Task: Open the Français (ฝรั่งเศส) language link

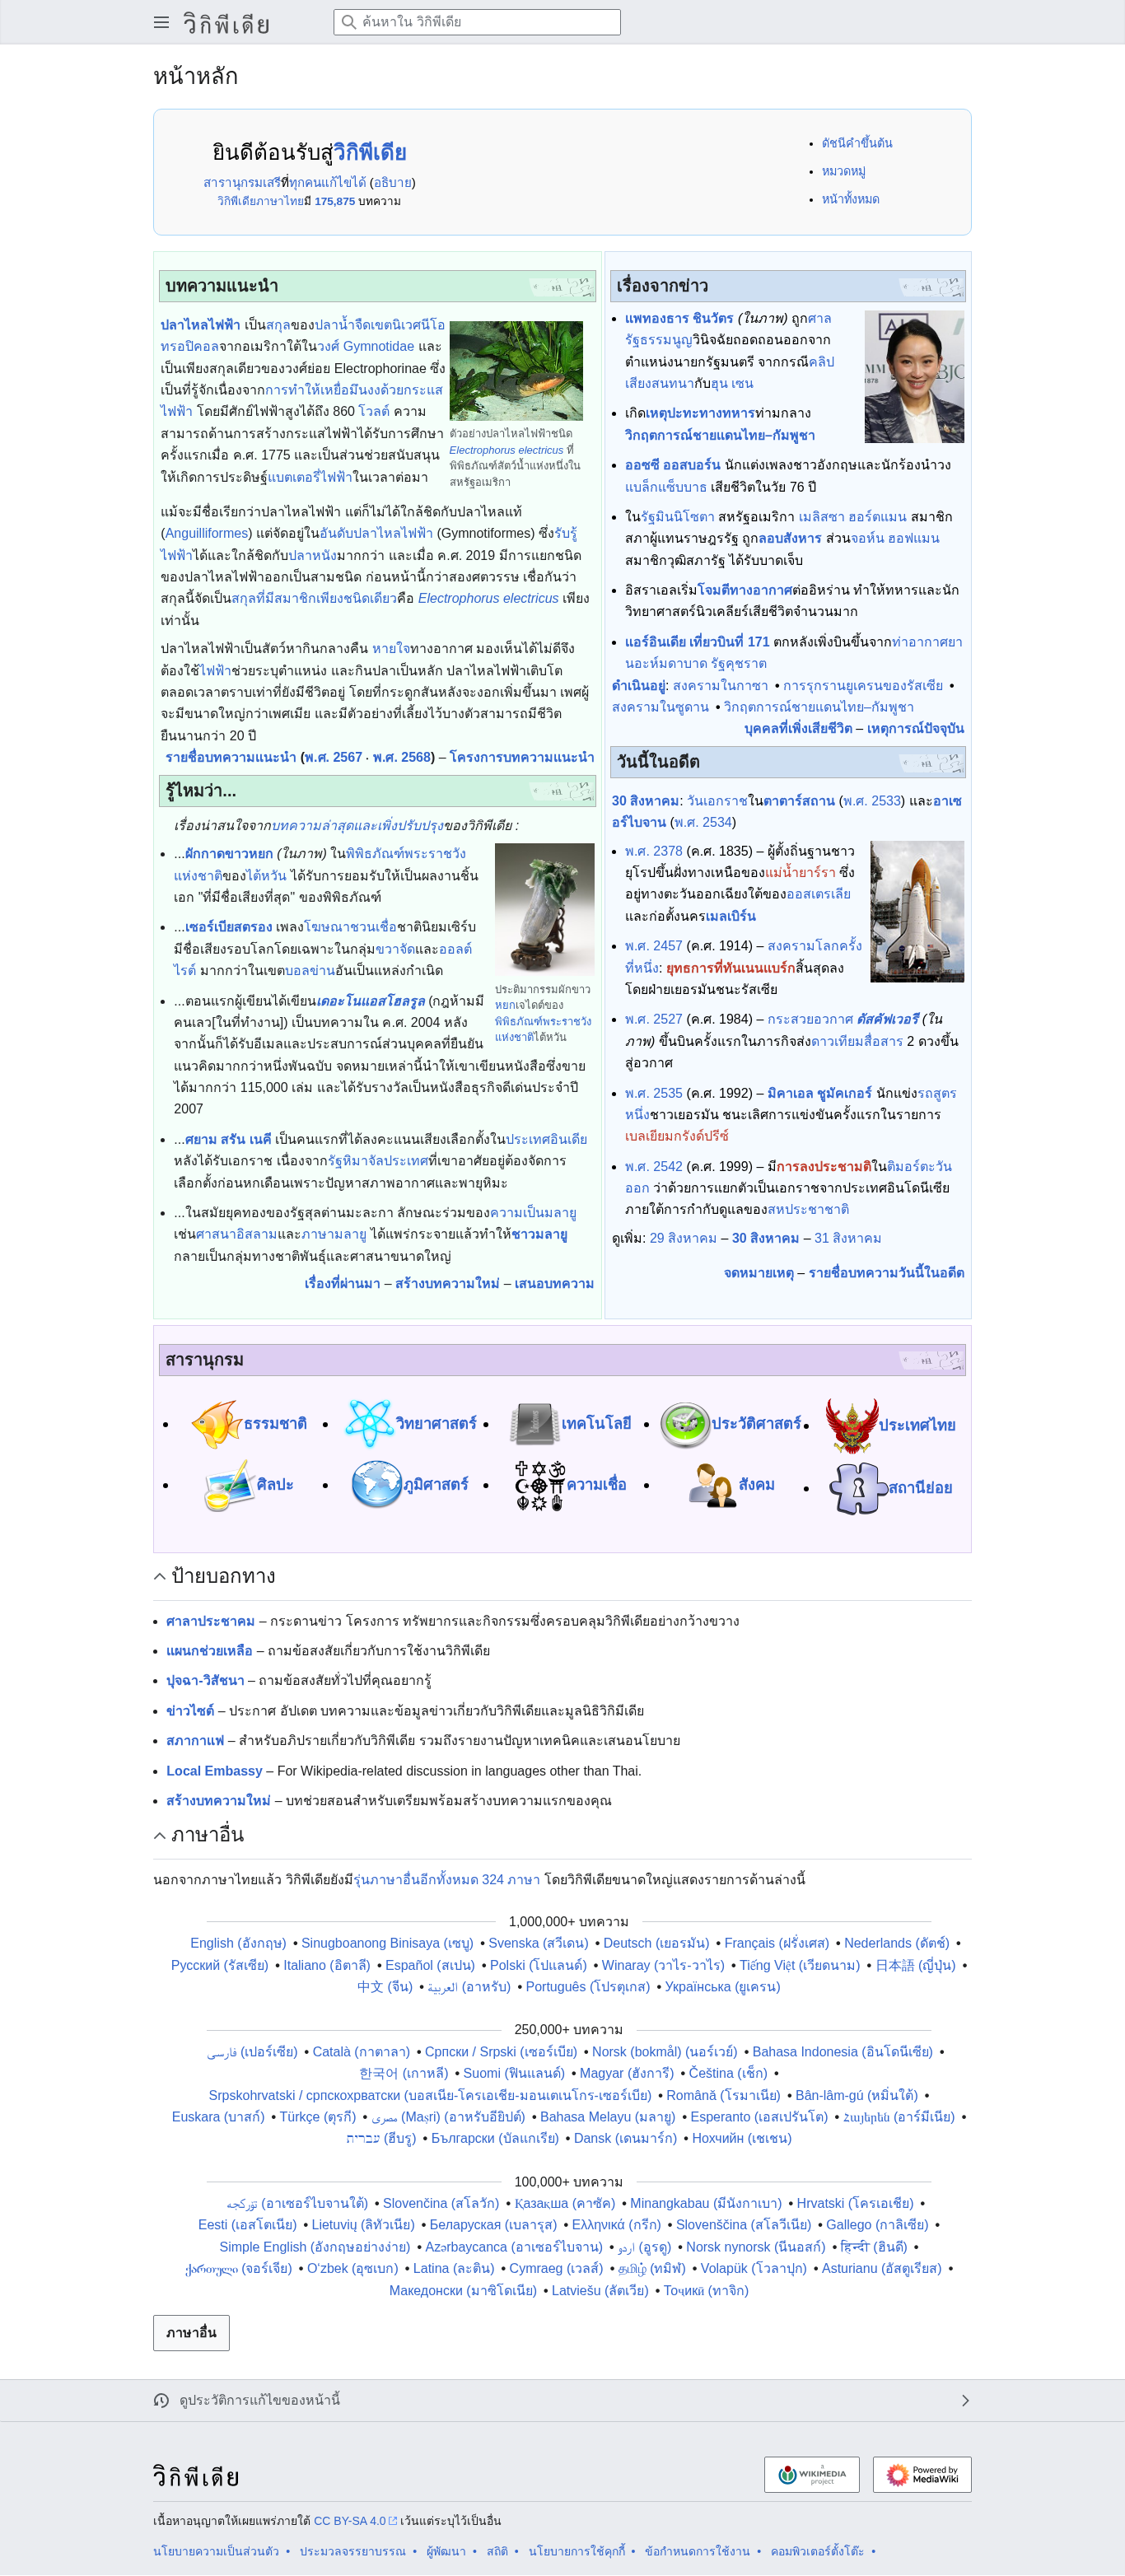Action: click(776, 1943)
